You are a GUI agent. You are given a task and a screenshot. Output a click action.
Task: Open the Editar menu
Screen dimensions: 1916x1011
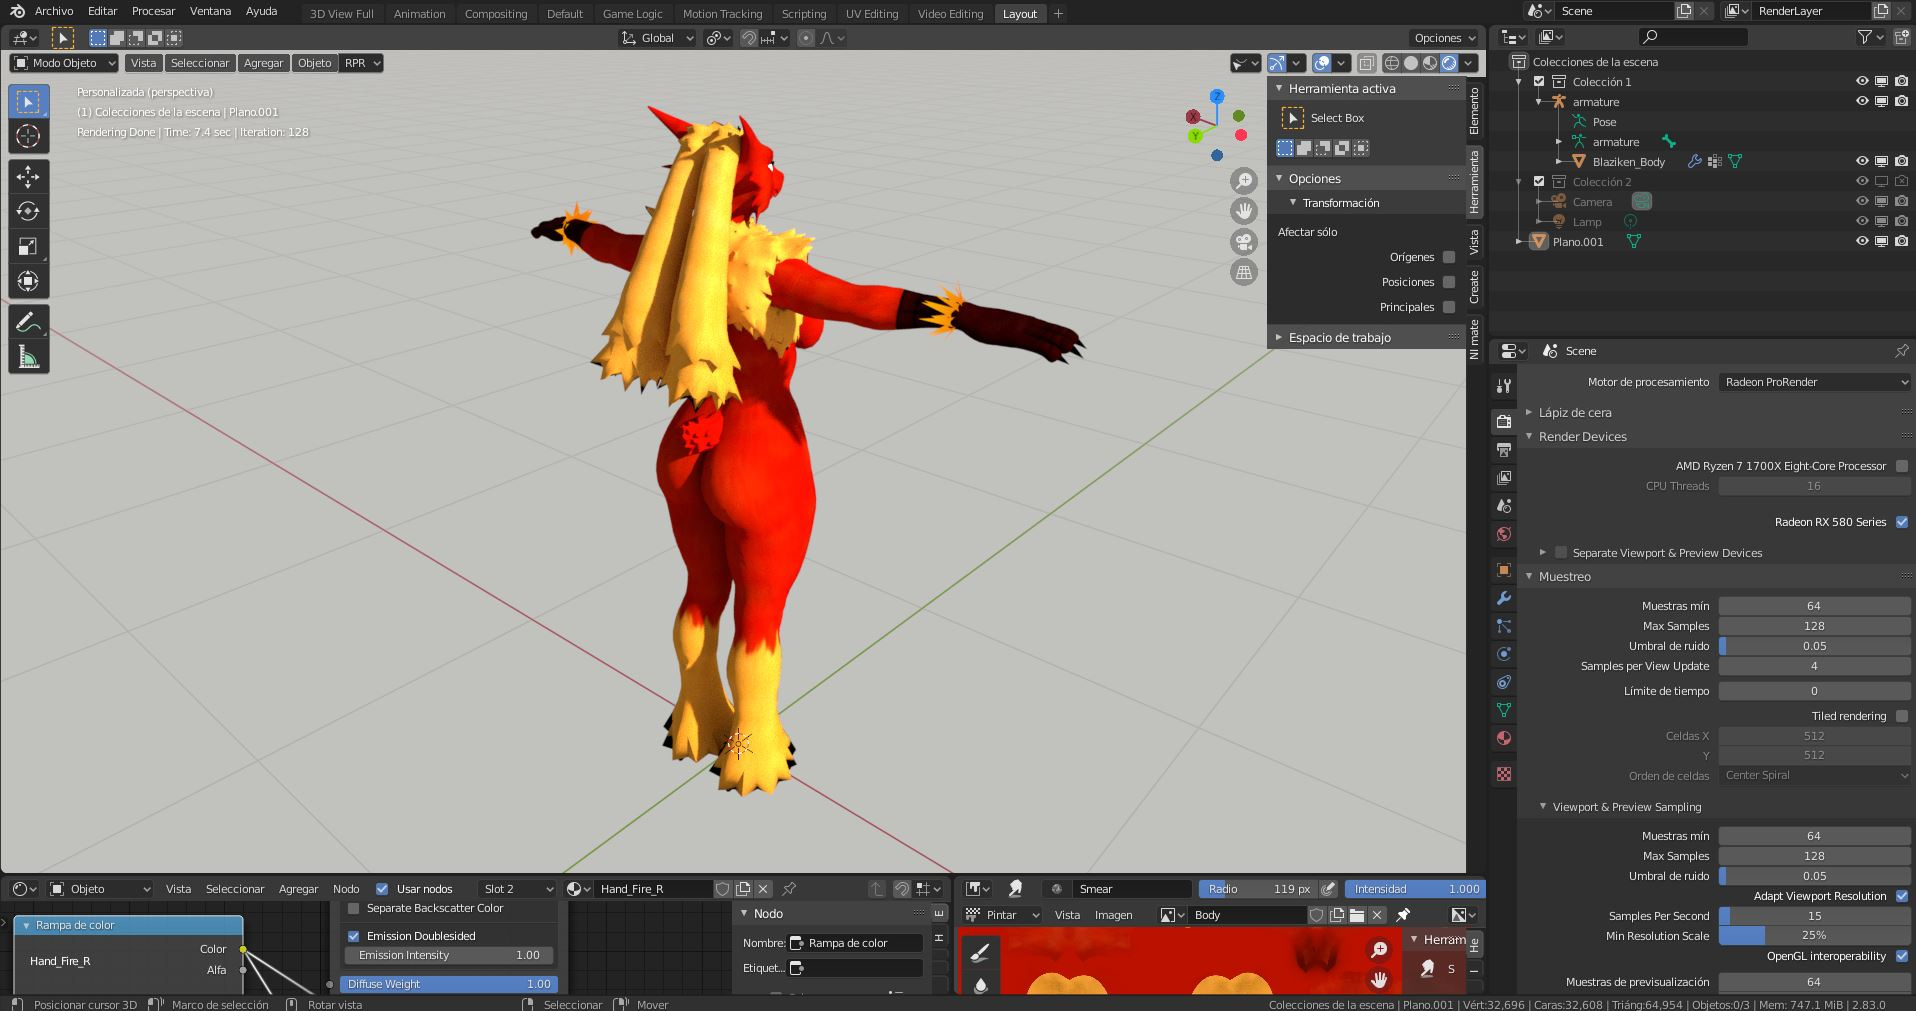click(103, 11)
